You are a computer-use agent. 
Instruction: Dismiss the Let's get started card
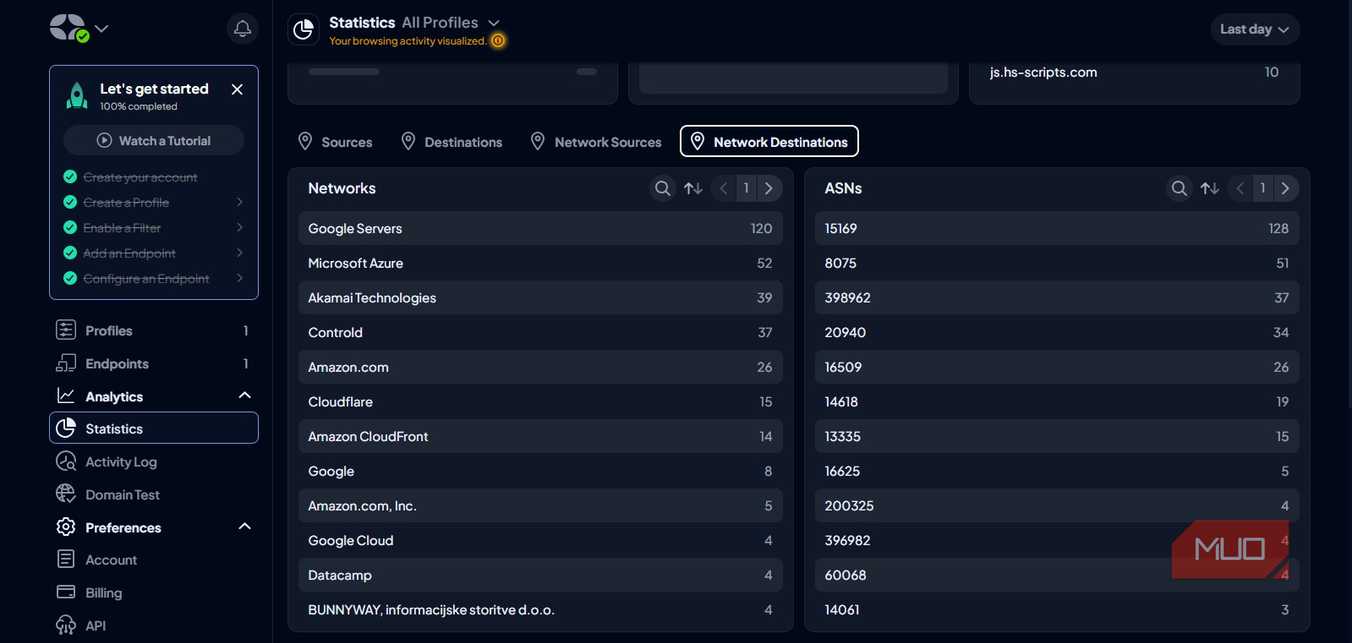(237, 89)
